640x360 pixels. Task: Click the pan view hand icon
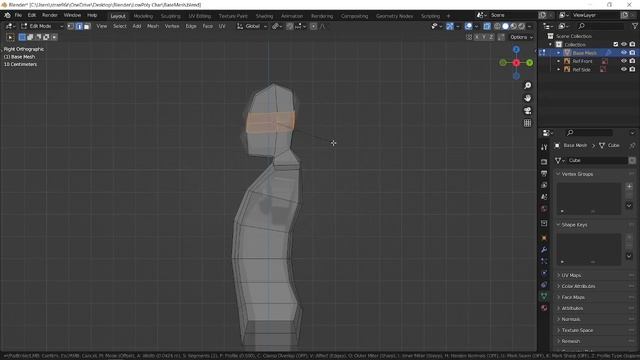coord(528,98)
